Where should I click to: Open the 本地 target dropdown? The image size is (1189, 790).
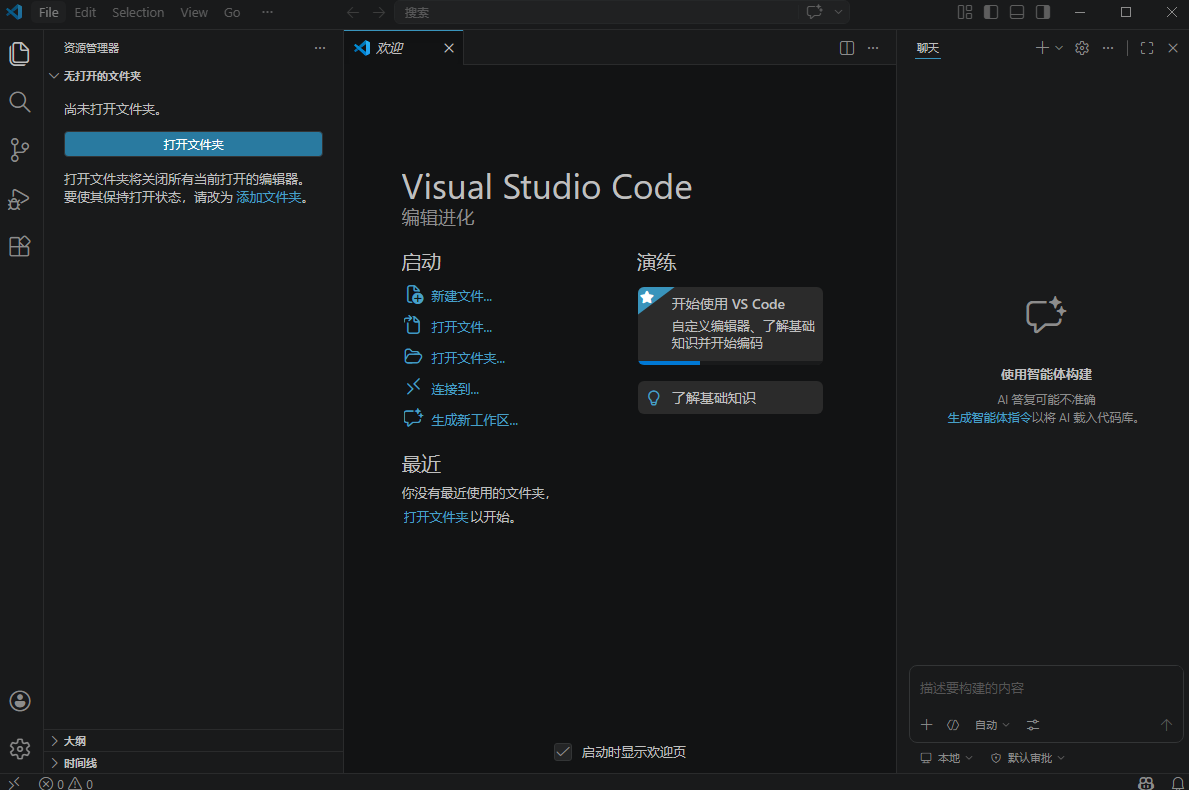click(x=946, y=758)
